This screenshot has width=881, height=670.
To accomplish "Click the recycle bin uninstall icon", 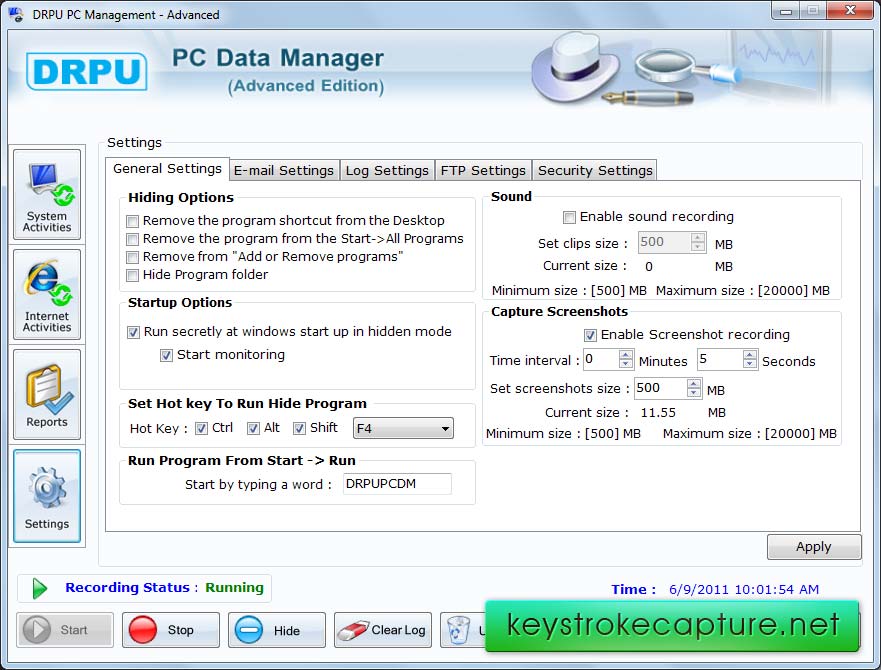I will [459, 630].
